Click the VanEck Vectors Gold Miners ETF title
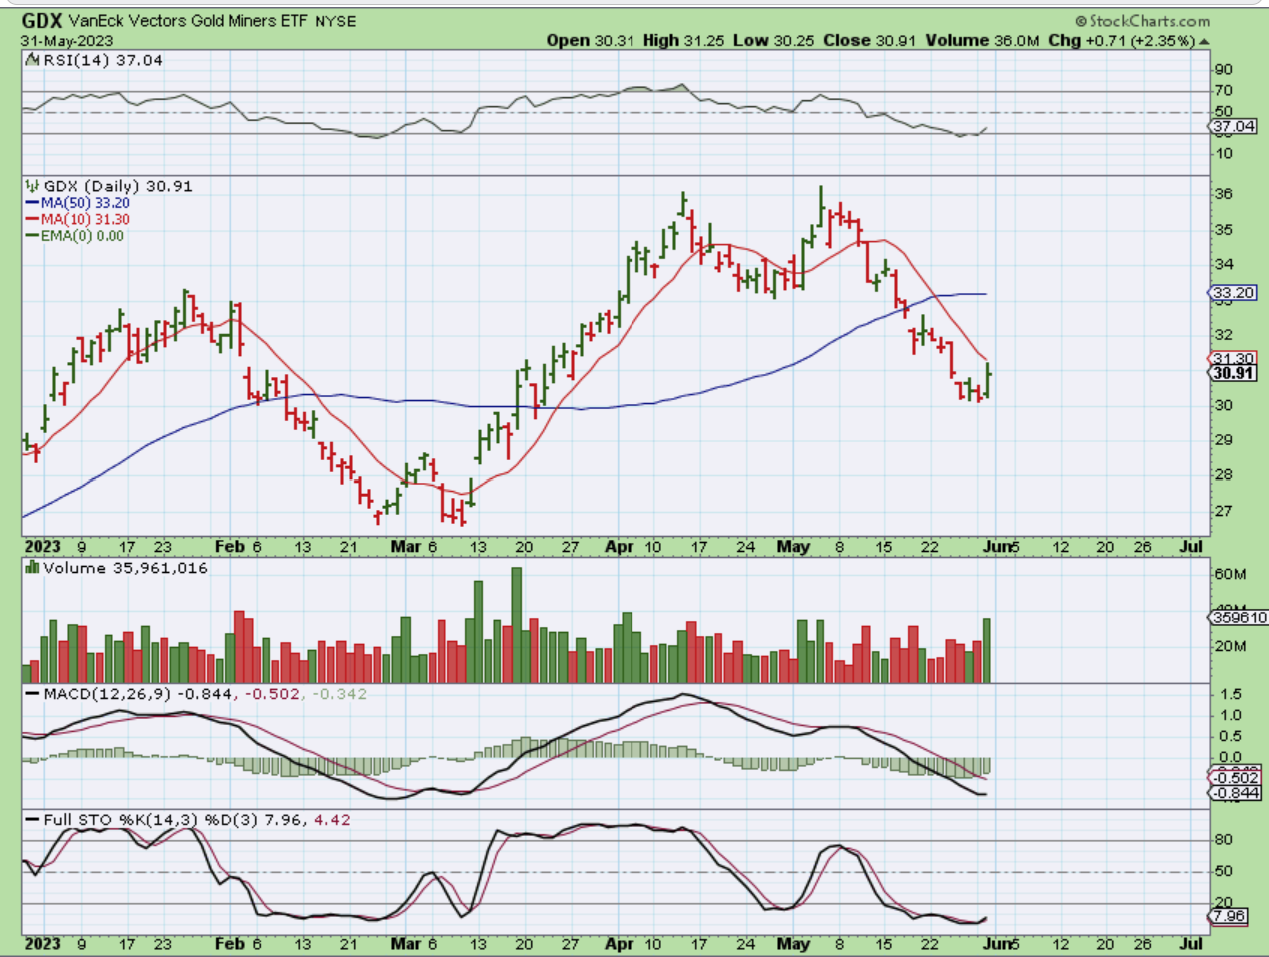 point(189,21)
